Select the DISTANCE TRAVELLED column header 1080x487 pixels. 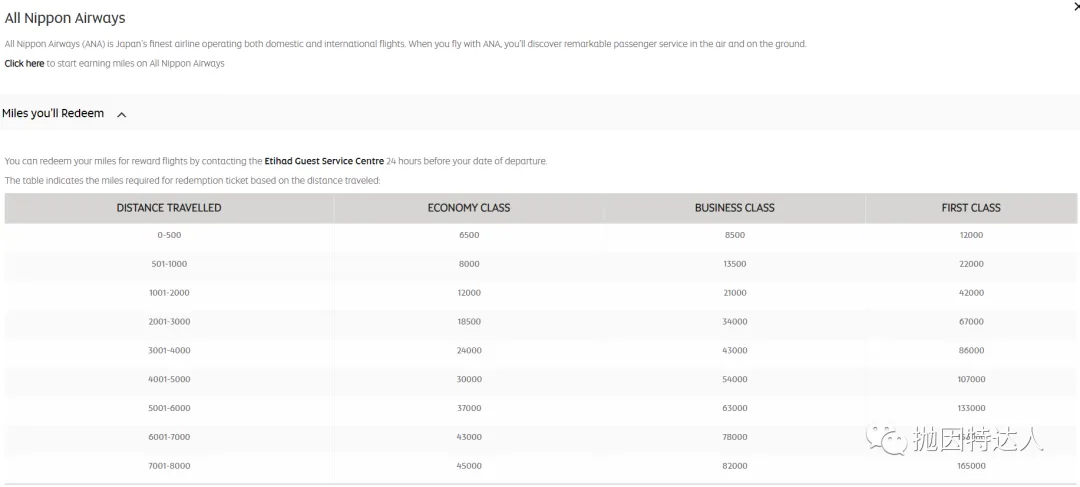pos(169,207)
